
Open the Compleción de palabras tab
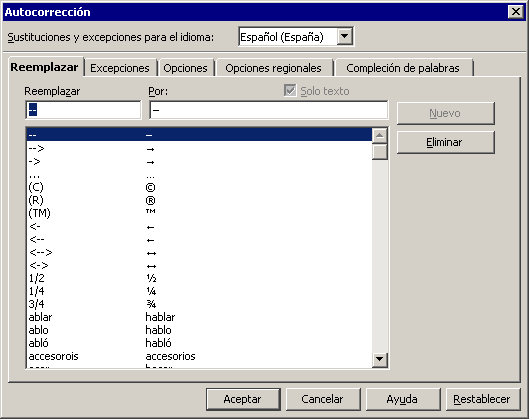point(403,68)
